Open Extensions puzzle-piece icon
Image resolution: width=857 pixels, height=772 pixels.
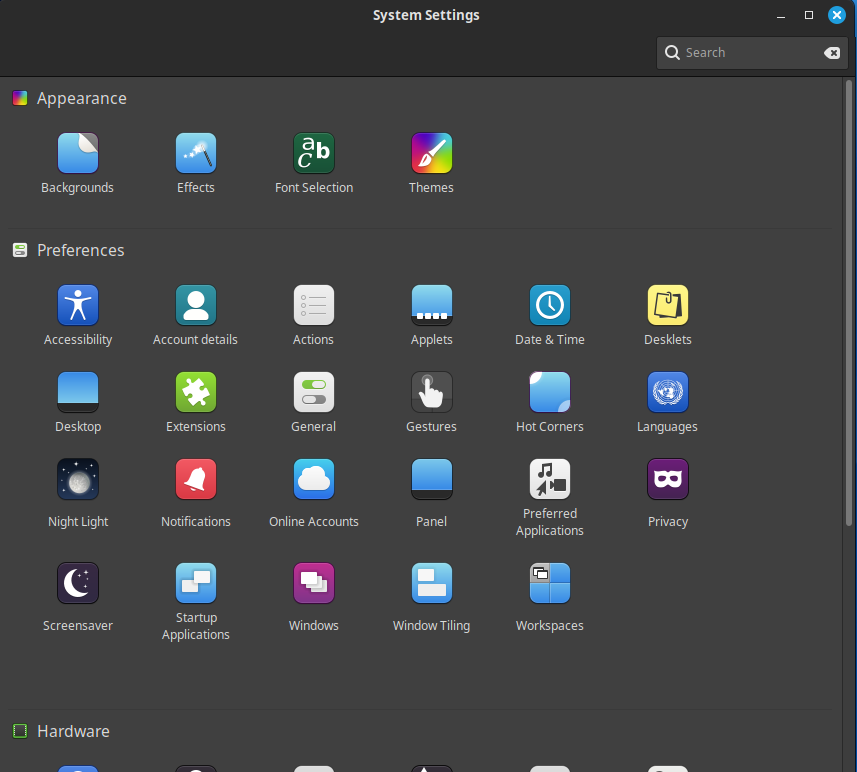pyautogui.click(x=196, y=392)
